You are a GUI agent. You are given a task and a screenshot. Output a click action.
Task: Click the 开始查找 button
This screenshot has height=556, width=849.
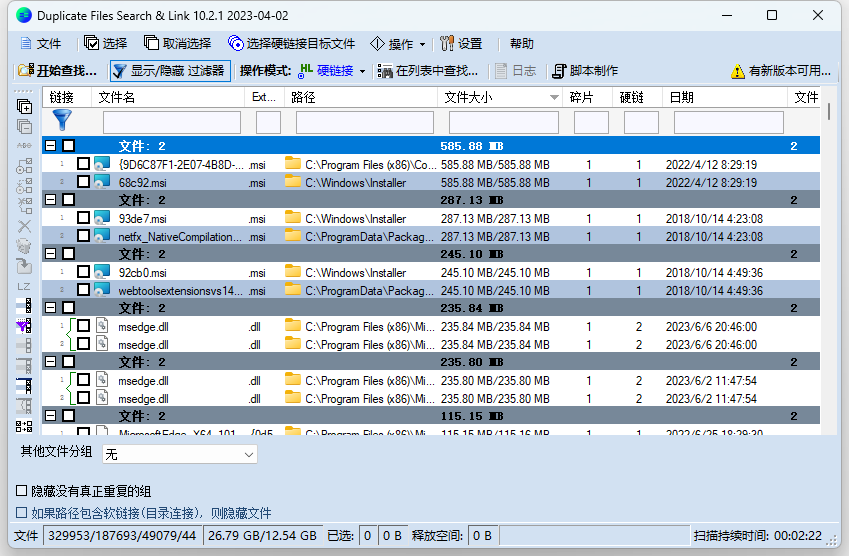click(57, 71)
